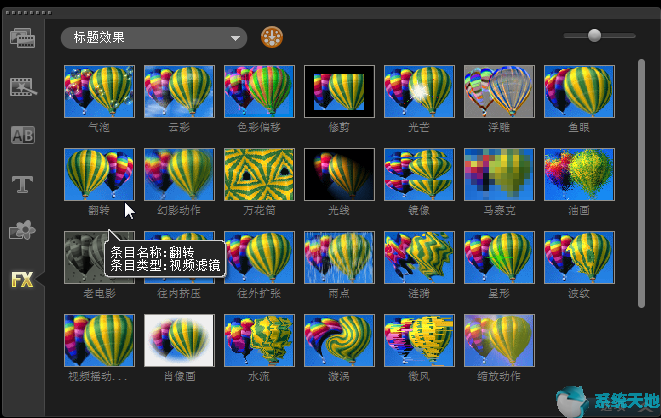Expand the 标题效果 gallery dropdown

[154, 38]
